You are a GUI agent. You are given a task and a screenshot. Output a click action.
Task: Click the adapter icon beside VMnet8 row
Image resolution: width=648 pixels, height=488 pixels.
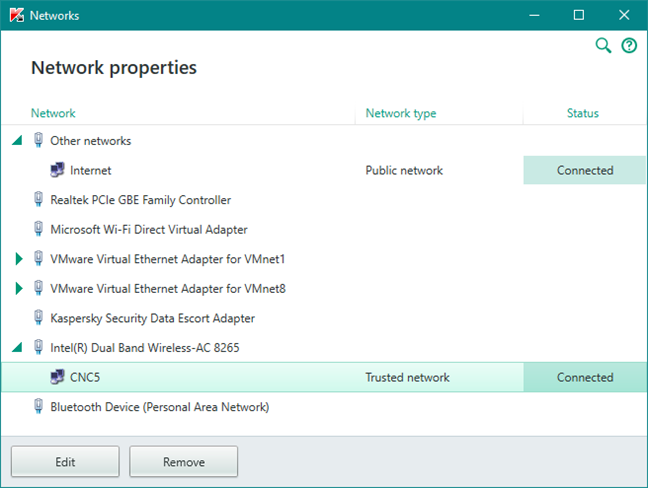pyautogui.click(x=38, y=288)
